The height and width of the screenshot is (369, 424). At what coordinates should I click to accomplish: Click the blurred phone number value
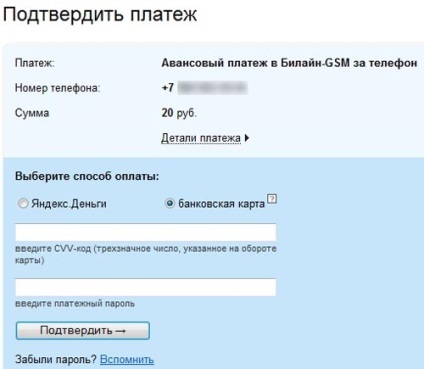(212, 88)
